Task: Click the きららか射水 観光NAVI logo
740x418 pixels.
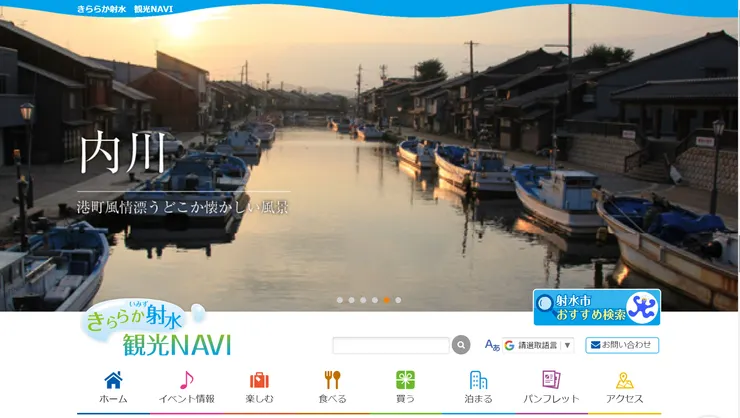Action: [156, 328]
